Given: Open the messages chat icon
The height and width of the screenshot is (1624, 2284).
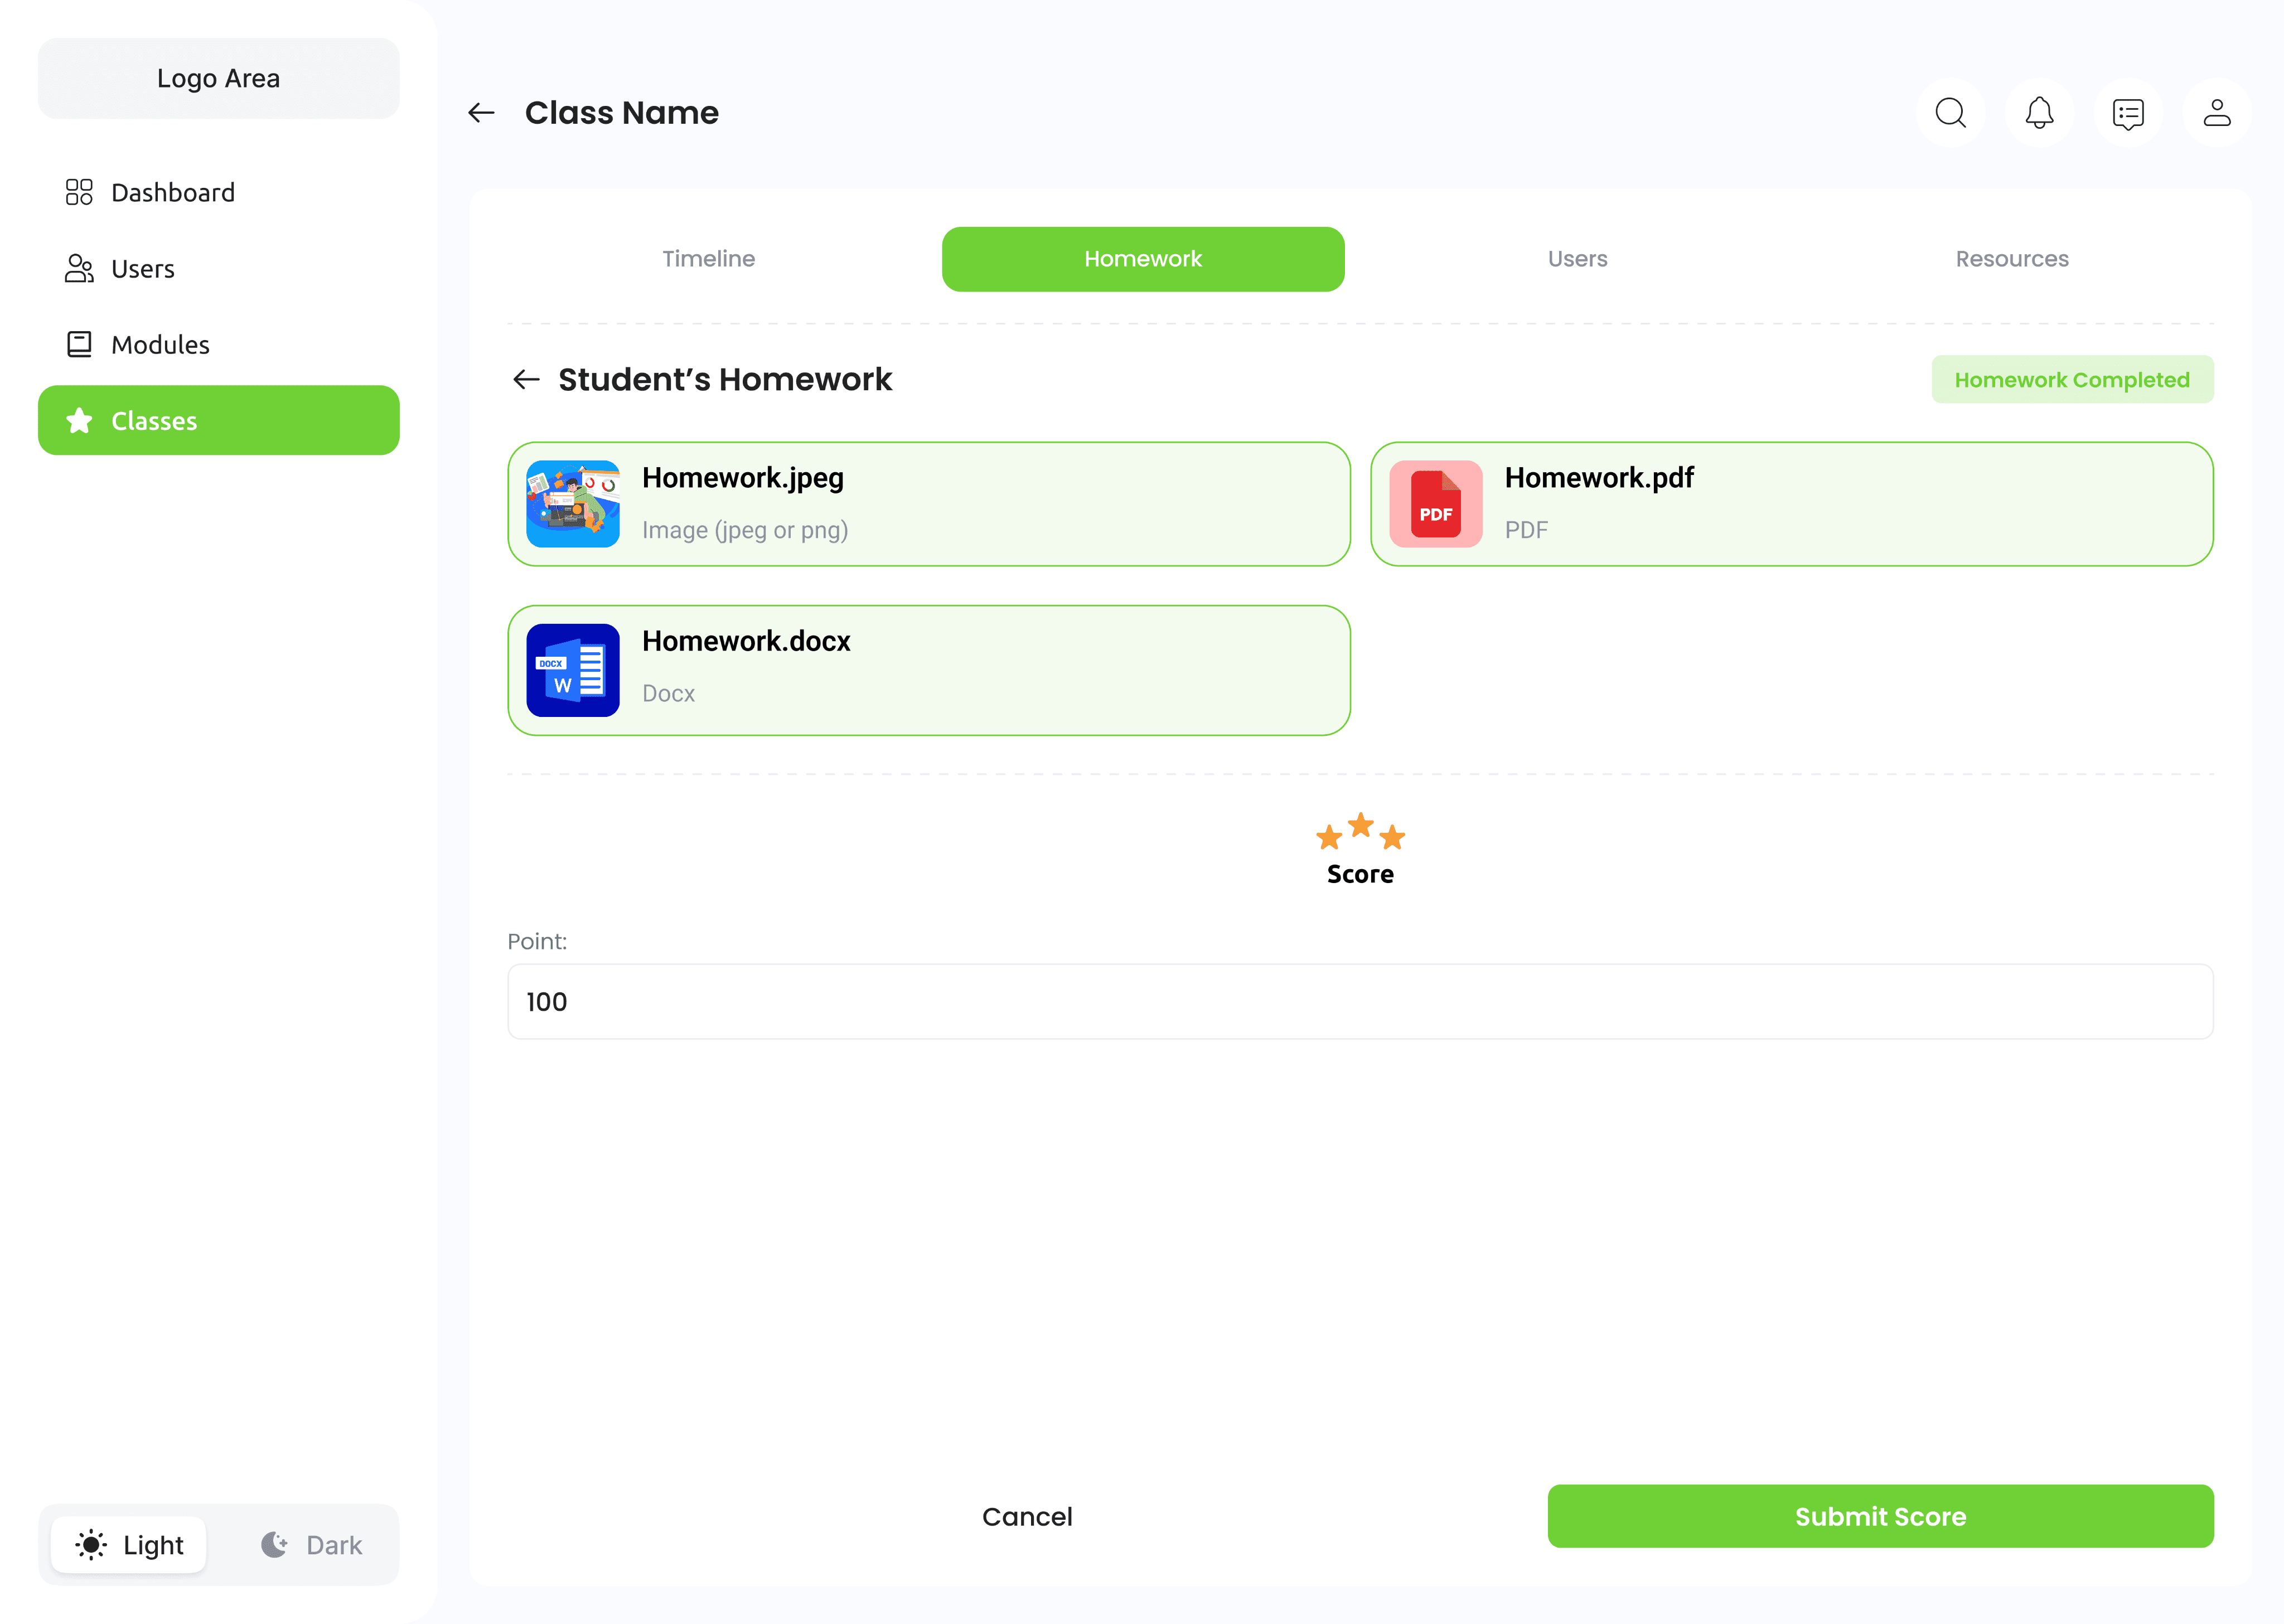Looking at the screenshot, I should [x=2128, y=113].
